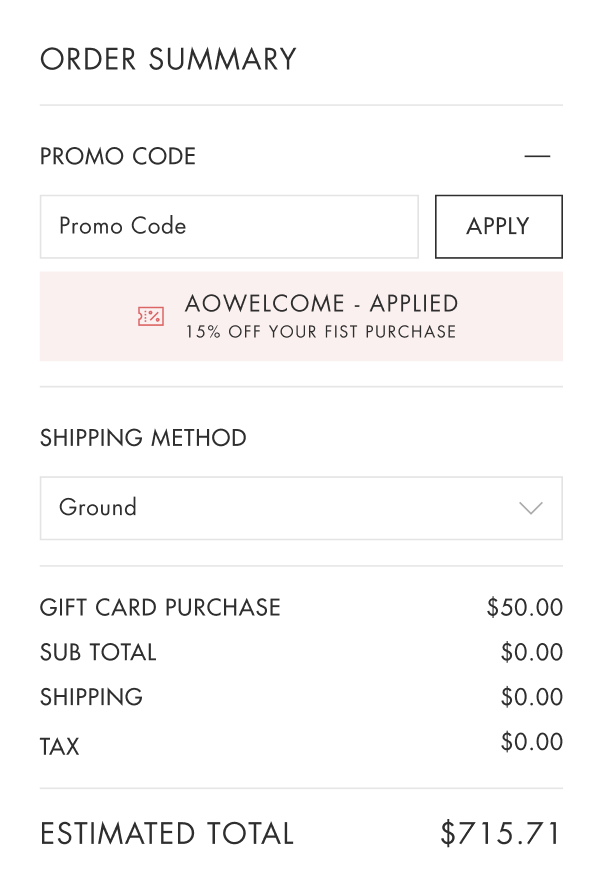This screenshot has height=892, width=601.
Task: Click the GIFT CARD PURCHASE label
Action: click(160, 607)
